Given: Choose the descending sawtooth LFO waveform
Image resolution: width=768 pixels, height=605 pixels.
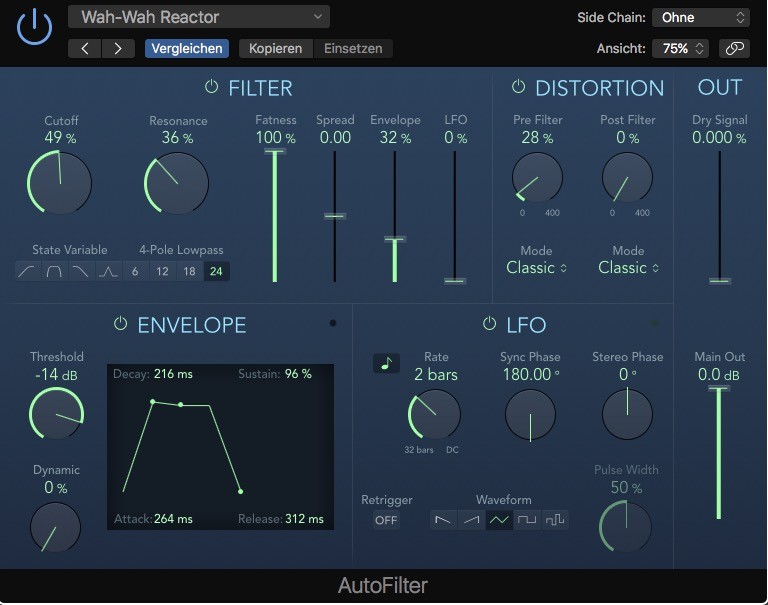Looking at the screenshot, I should pos(443,519).
